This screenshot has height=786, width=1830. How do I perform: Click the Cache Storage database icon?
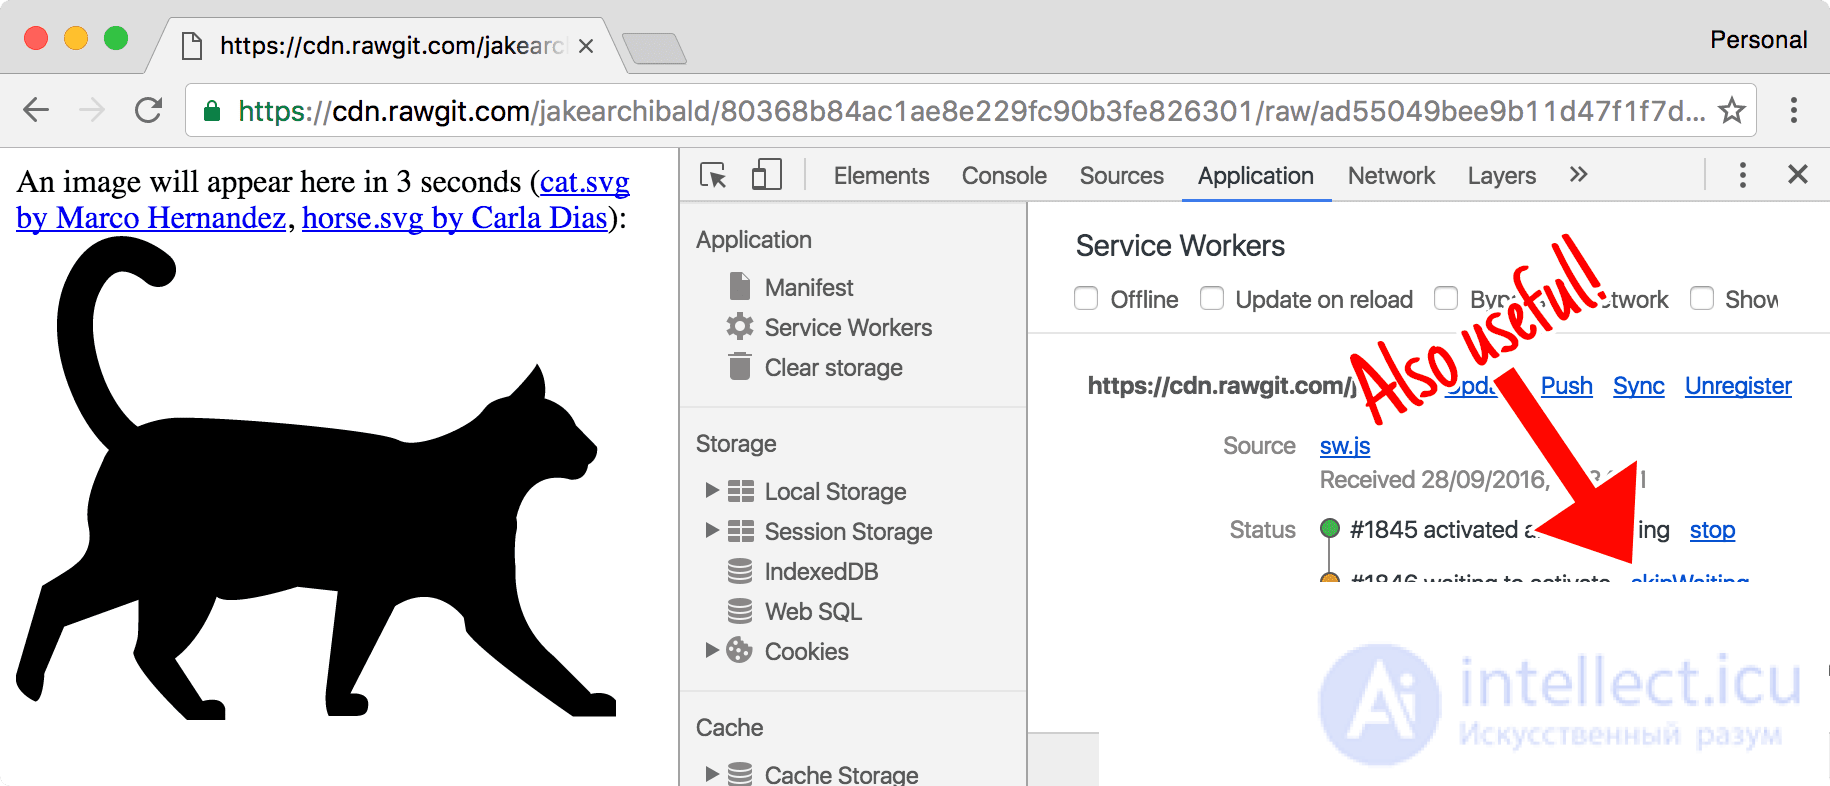740,774
